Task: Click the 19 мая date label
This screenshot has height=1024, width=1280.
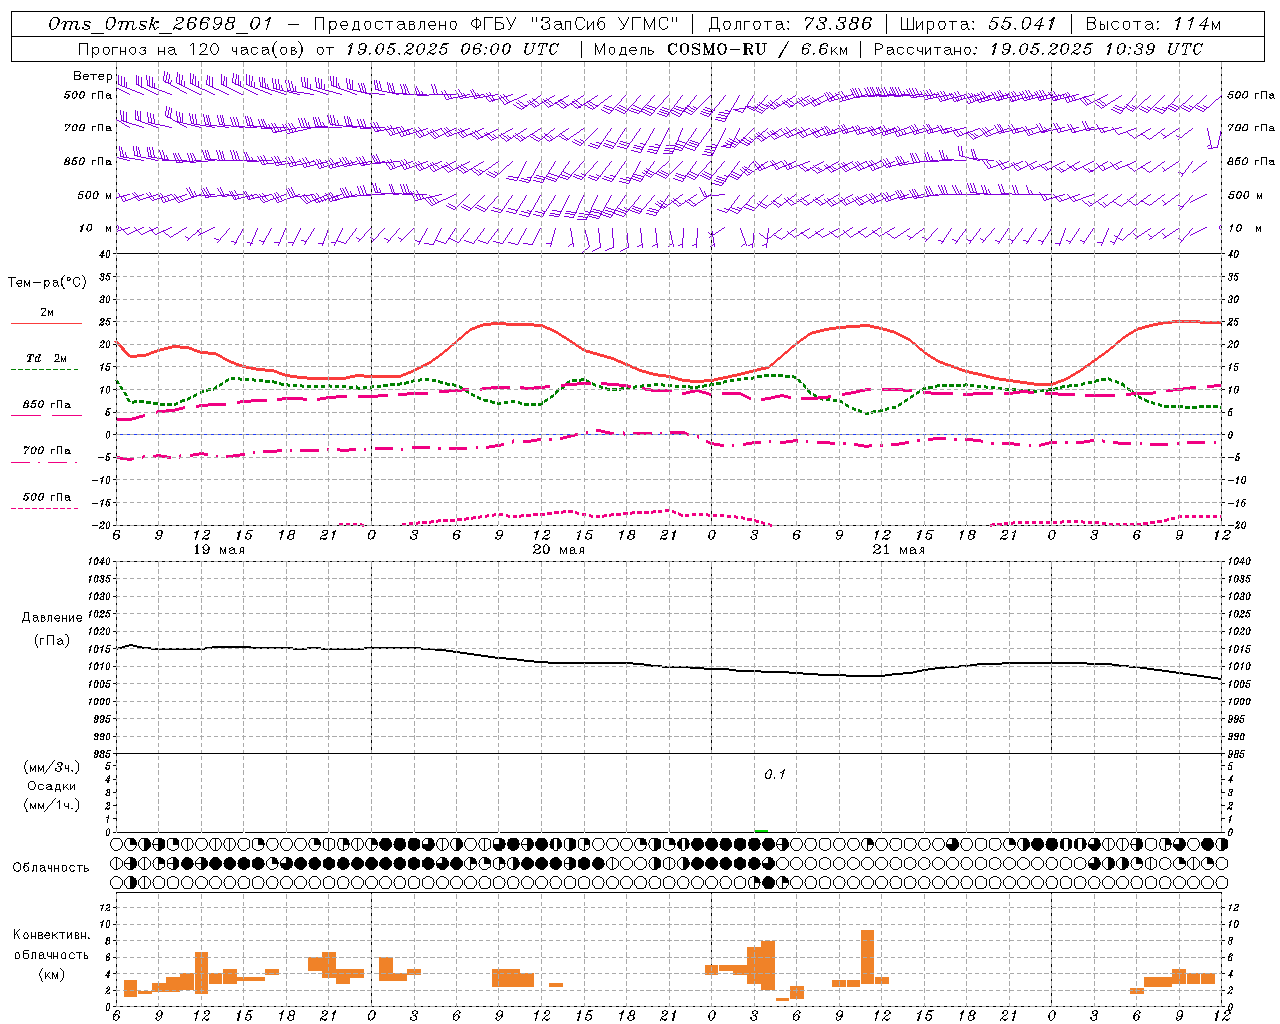Action: click(218, 549)
